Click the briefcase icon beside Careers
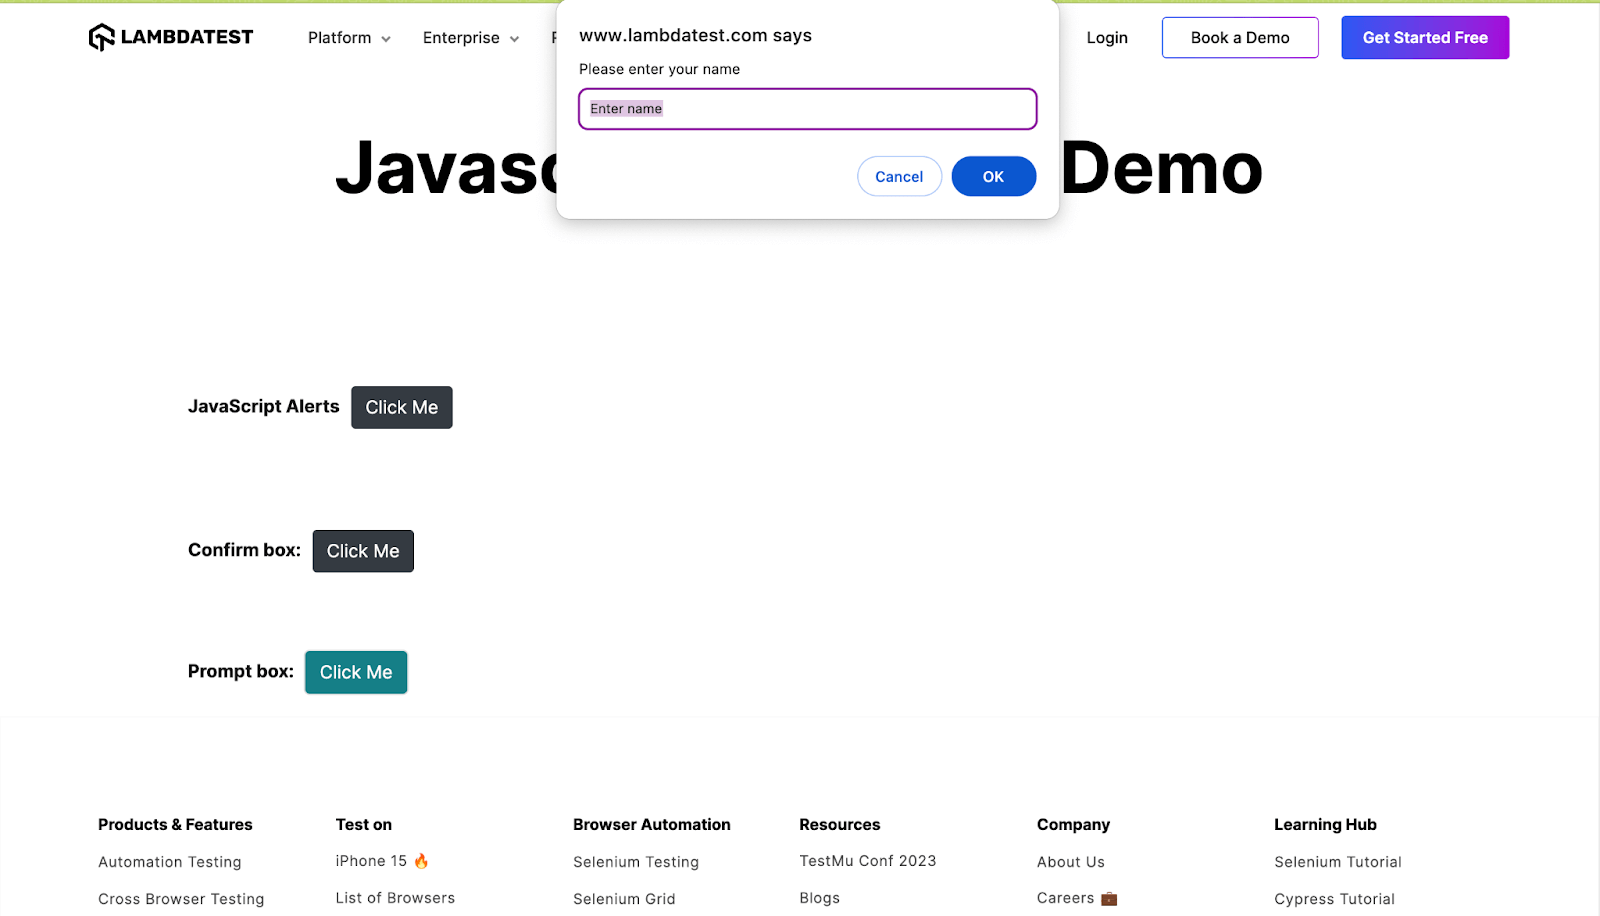 tap(1109, 899)
